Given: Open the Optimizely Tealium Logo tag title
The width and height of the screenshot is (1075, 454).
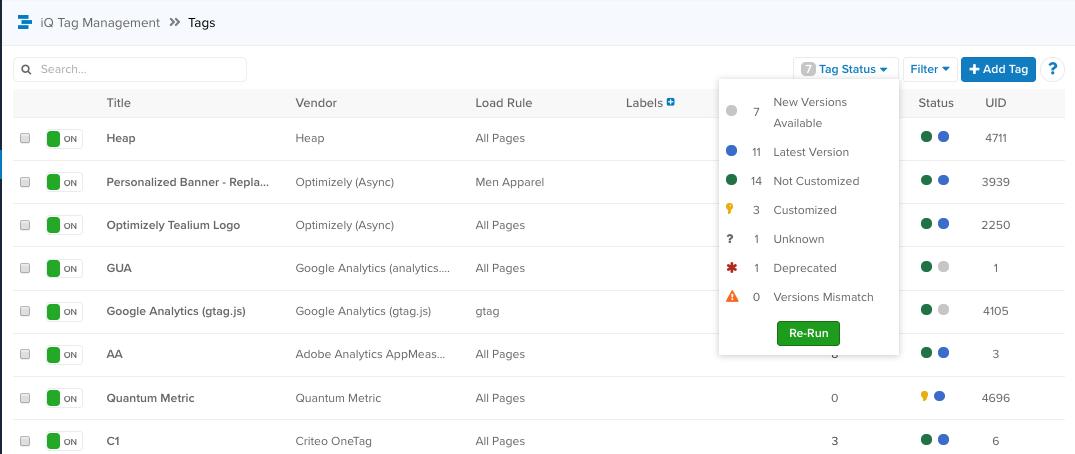Looking at the screenshot, I should [x=173, y=225].
